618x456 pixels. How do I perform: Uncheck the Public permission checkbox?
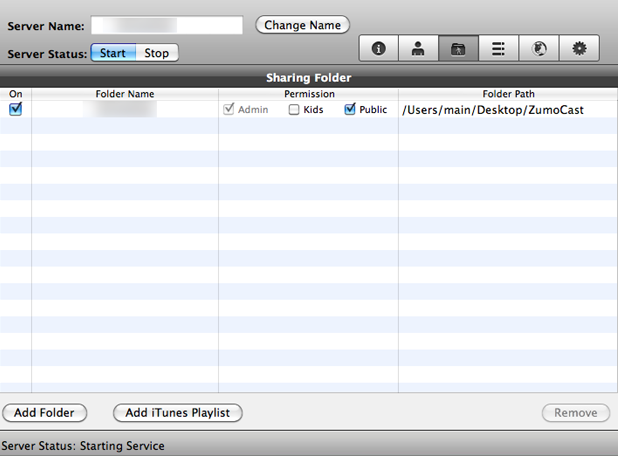coord(350,110)
